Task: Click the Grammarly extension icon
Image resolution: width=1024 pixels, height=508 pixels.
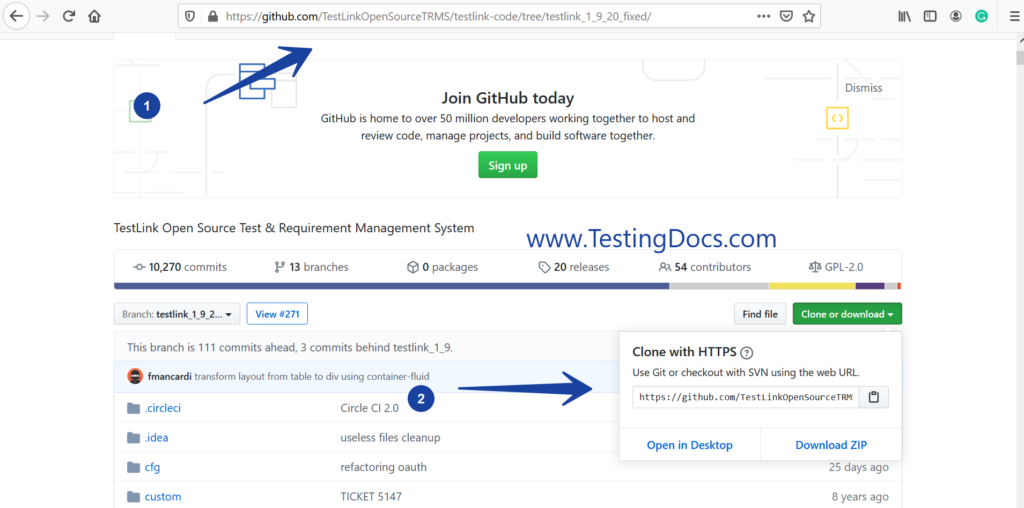Action: point(981,16)
